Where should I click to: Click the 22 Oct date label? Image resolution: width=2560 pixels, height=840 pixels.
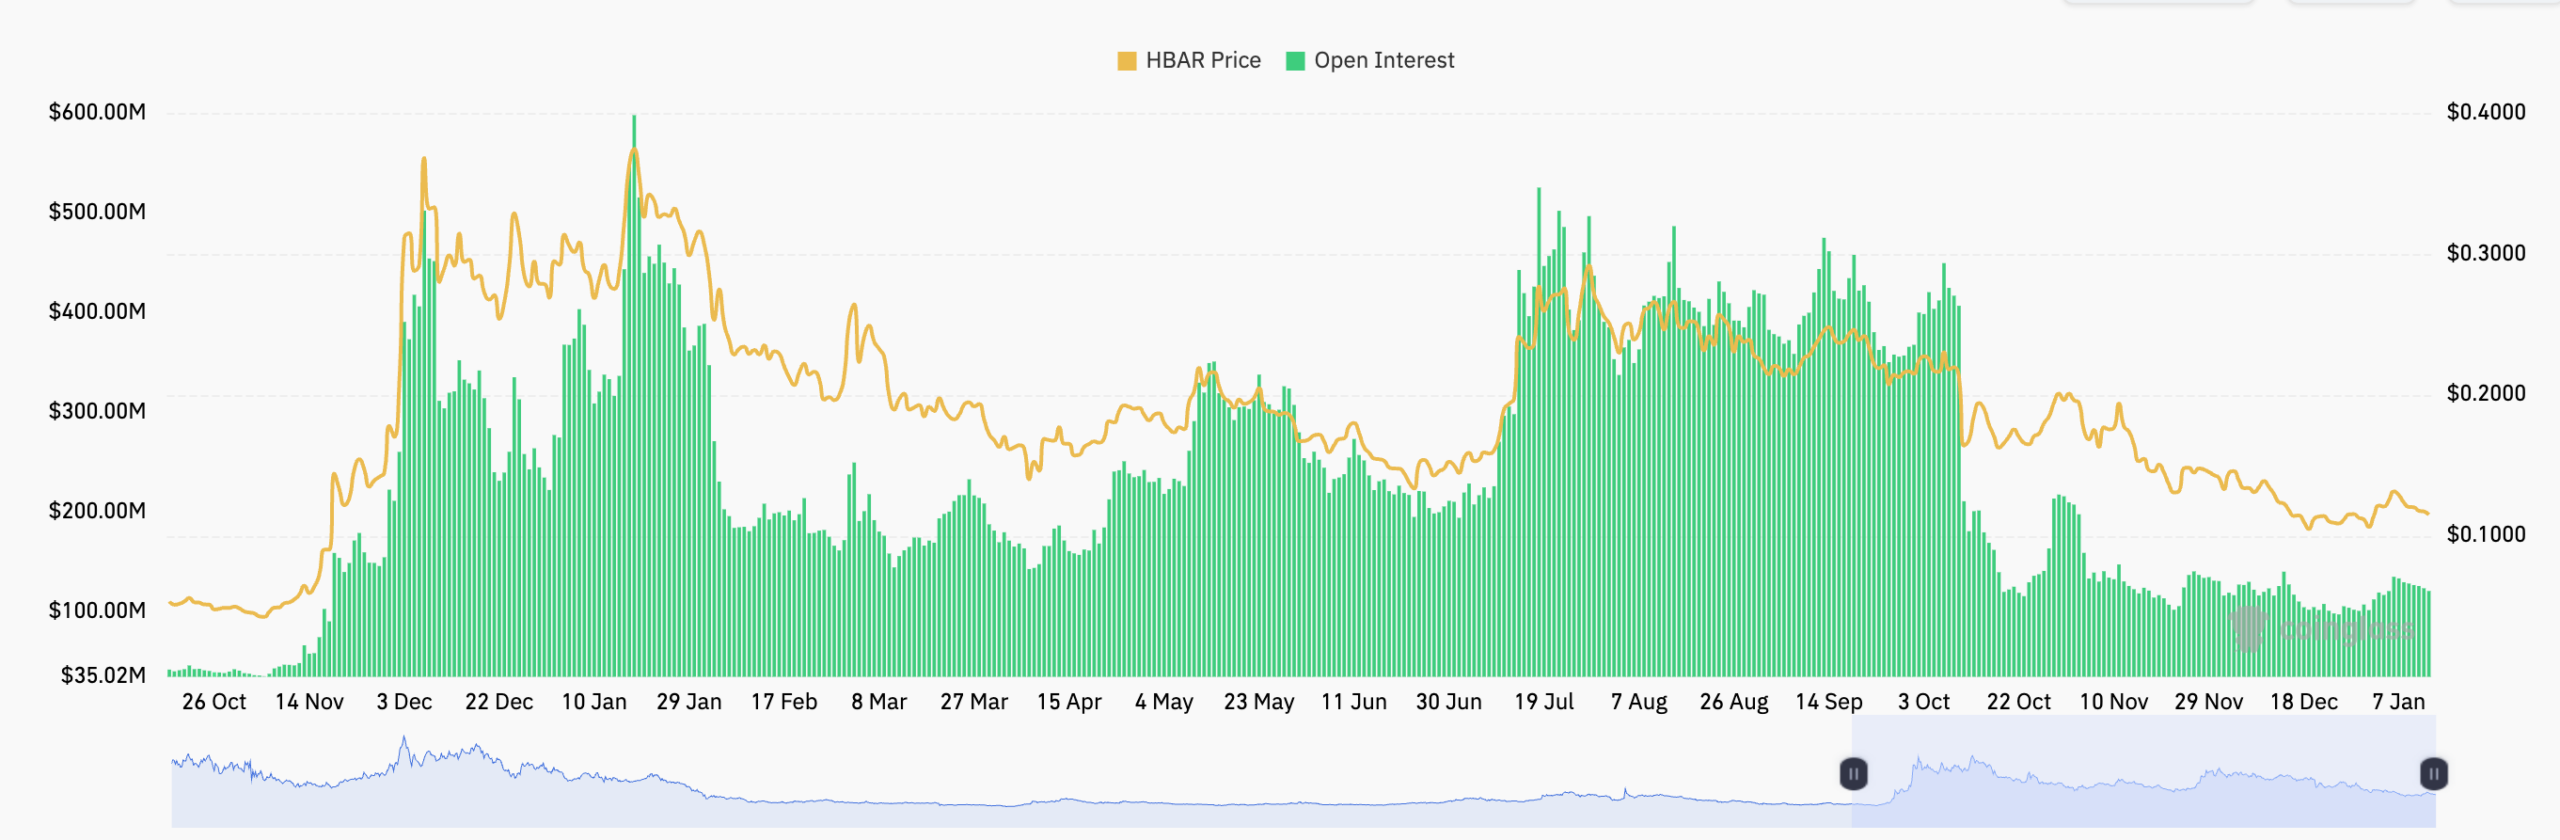[2019, 702]
